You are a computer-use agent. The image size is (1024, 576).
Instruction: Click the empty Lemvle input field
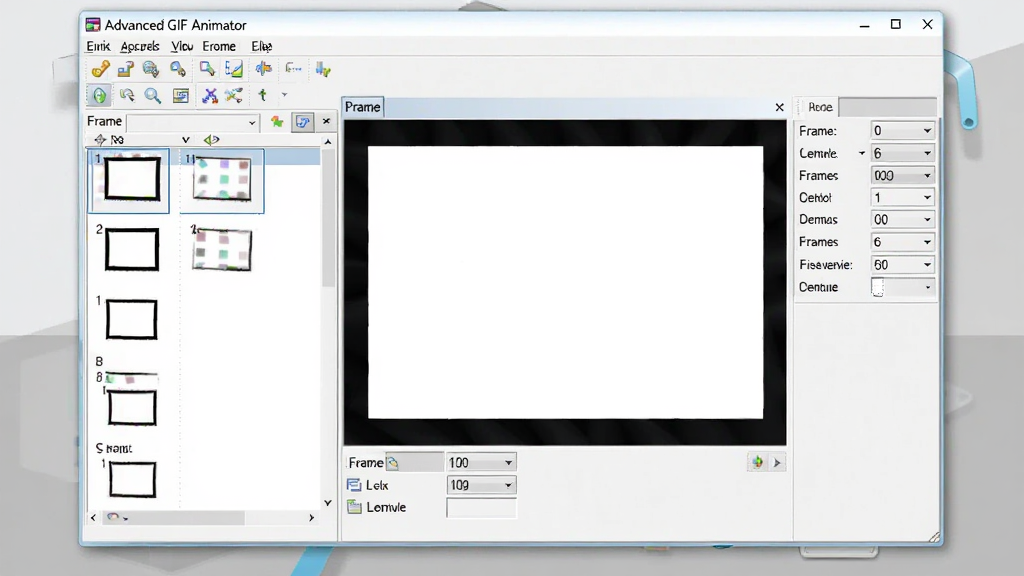point(481,507)
